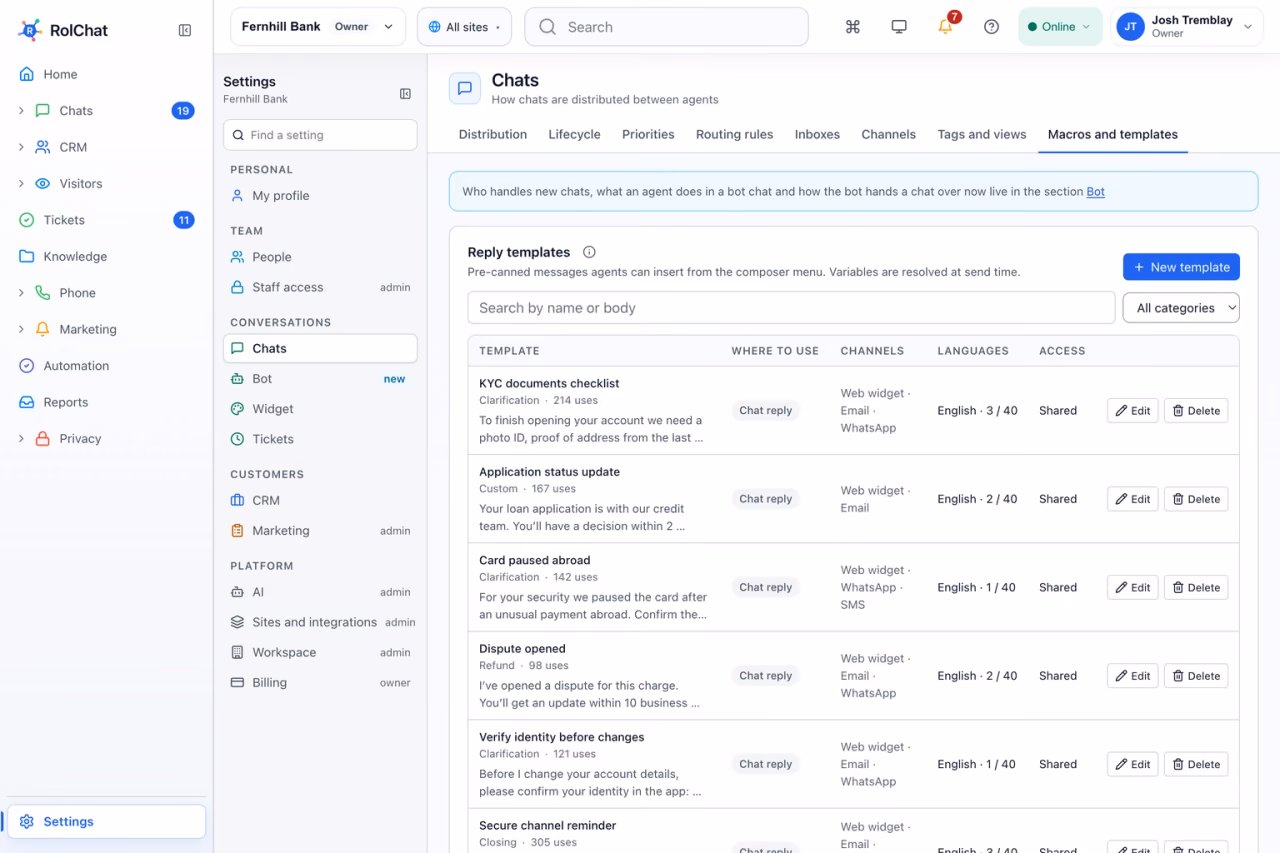
Task: Open Knowledge in the sidebar
Action: 106,256
